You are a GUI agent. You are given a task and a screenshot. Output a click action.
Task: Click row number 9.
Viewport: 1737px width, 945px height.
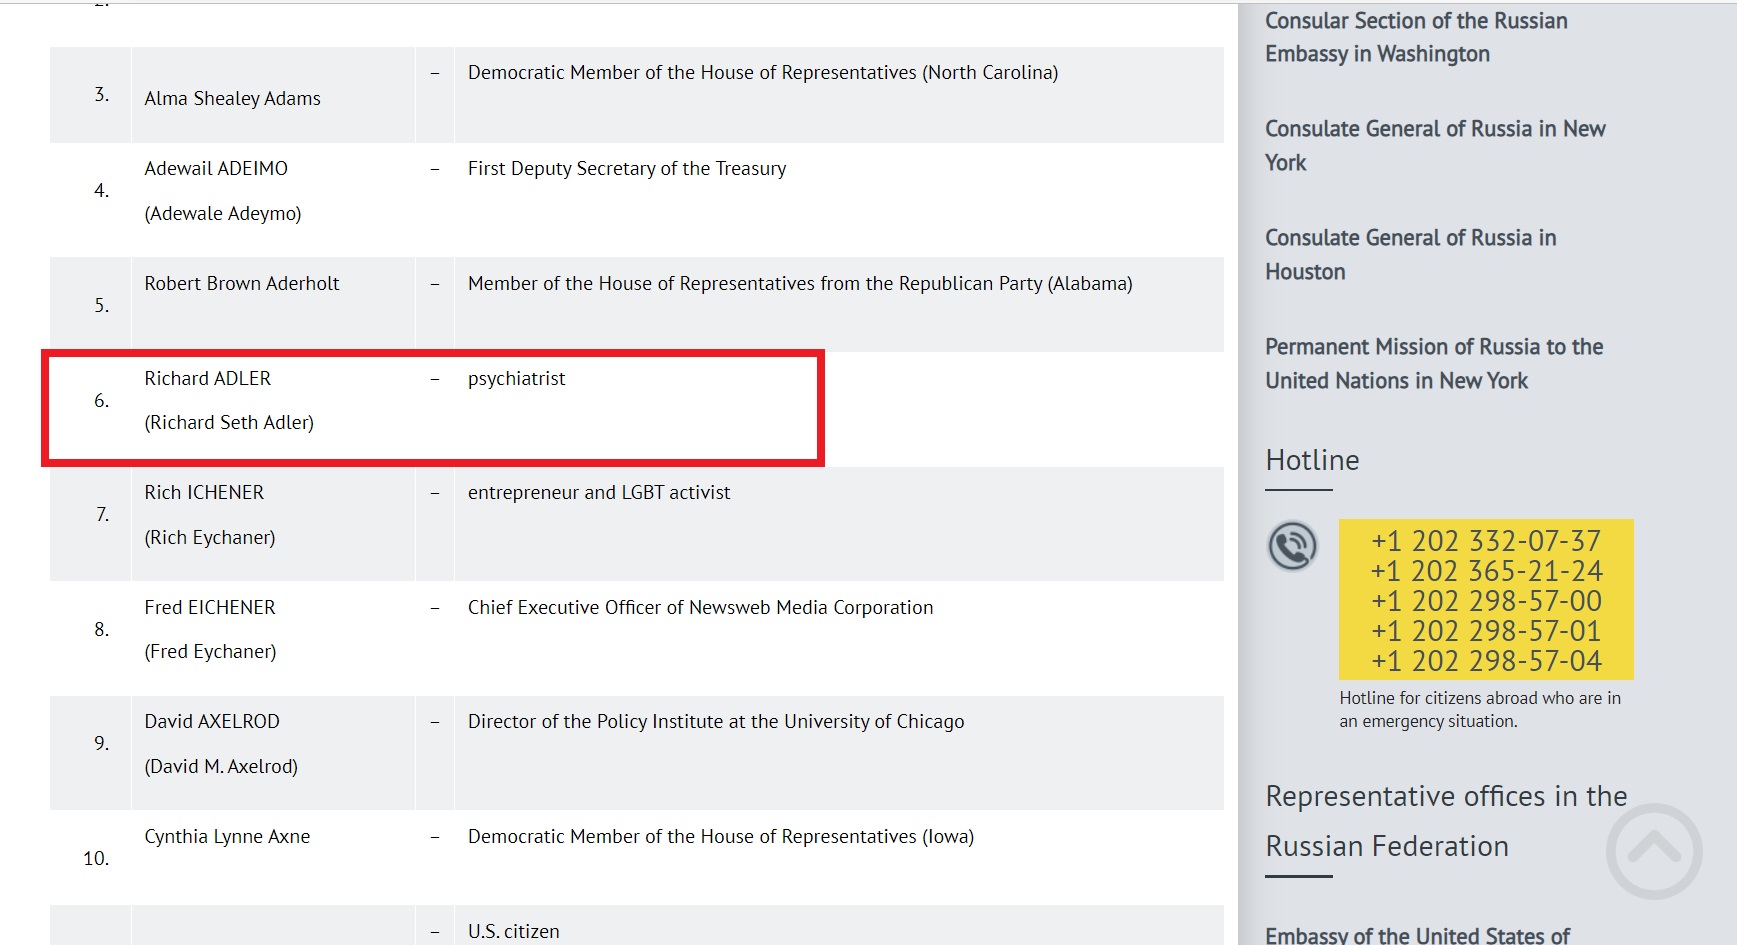click(102, 743)
